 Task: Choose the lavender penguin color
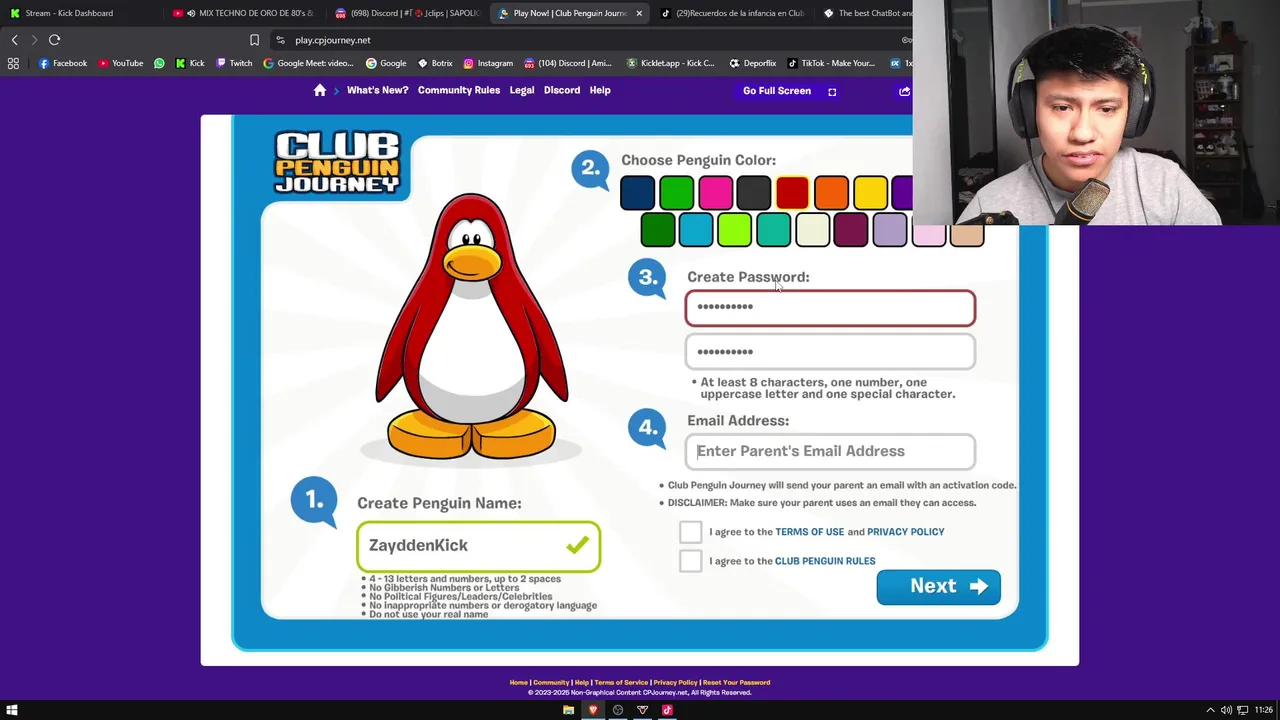889,230
